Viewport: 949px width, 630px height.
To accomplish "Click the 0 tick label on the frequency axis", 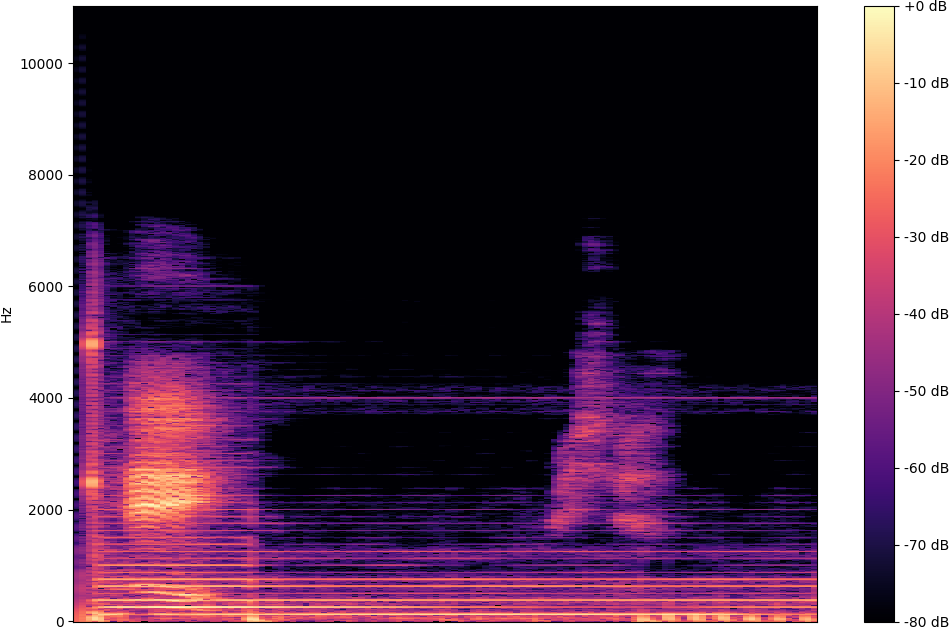I will 60,622.
